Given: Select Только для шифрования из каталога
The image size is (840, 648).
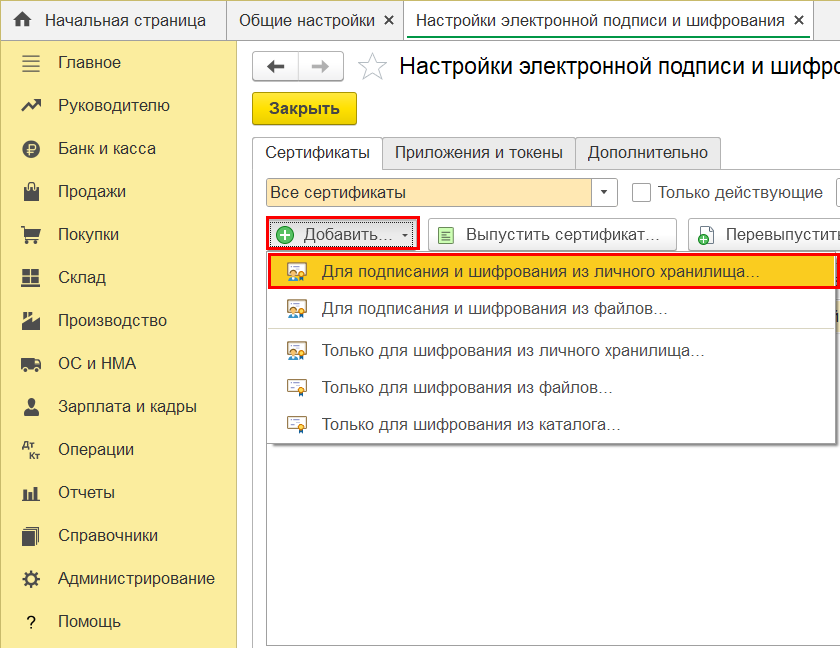Looking at the screenshot, I should pyautogui.click(x=551, y=425).
